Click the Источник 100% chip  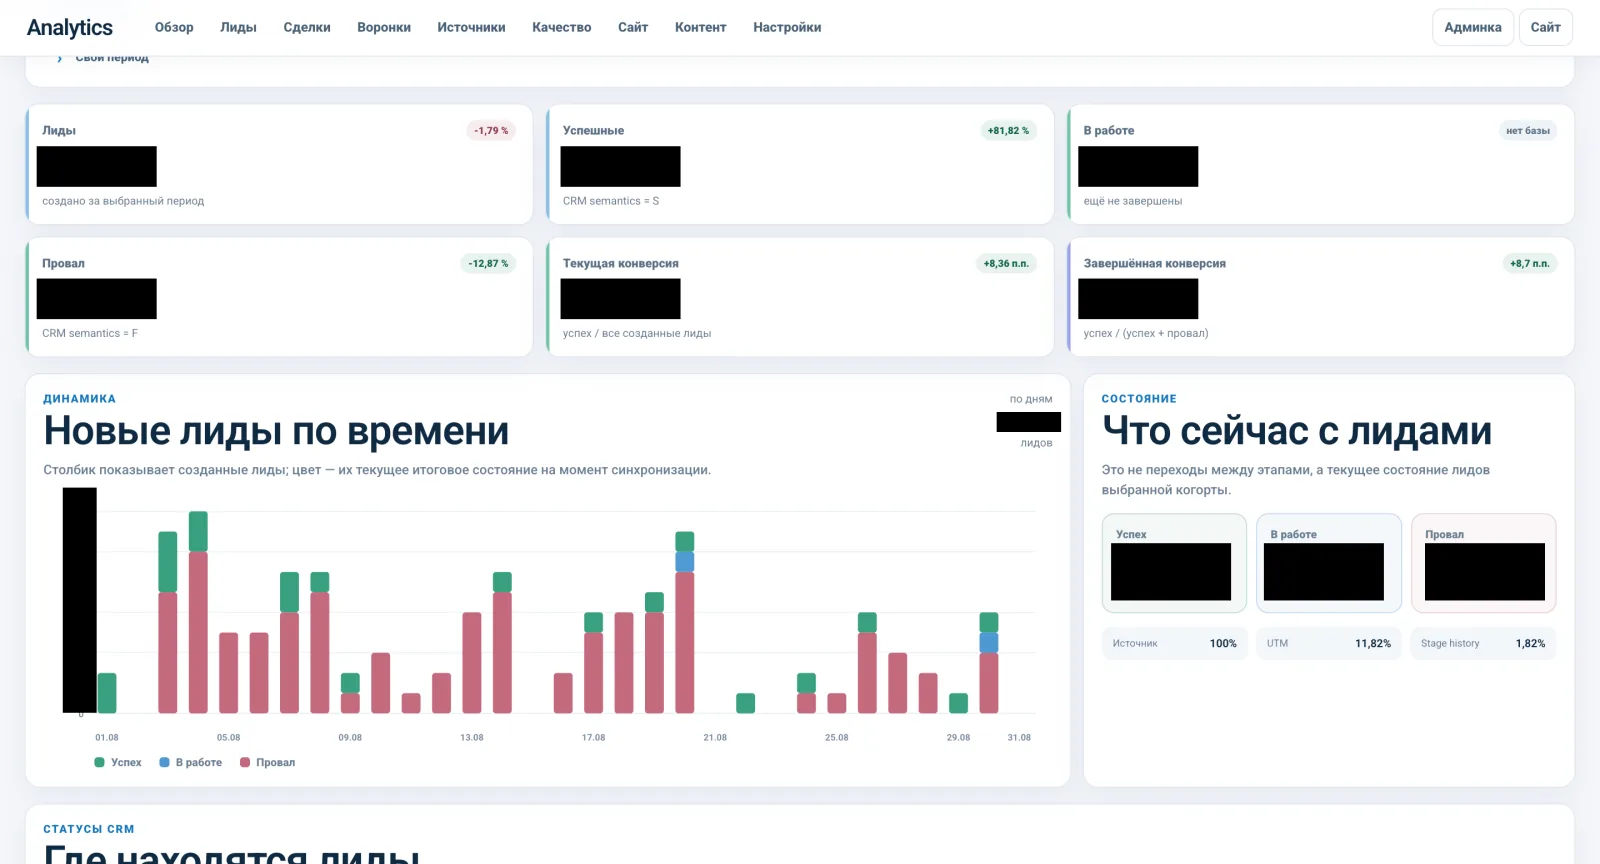pos(1174,643)
